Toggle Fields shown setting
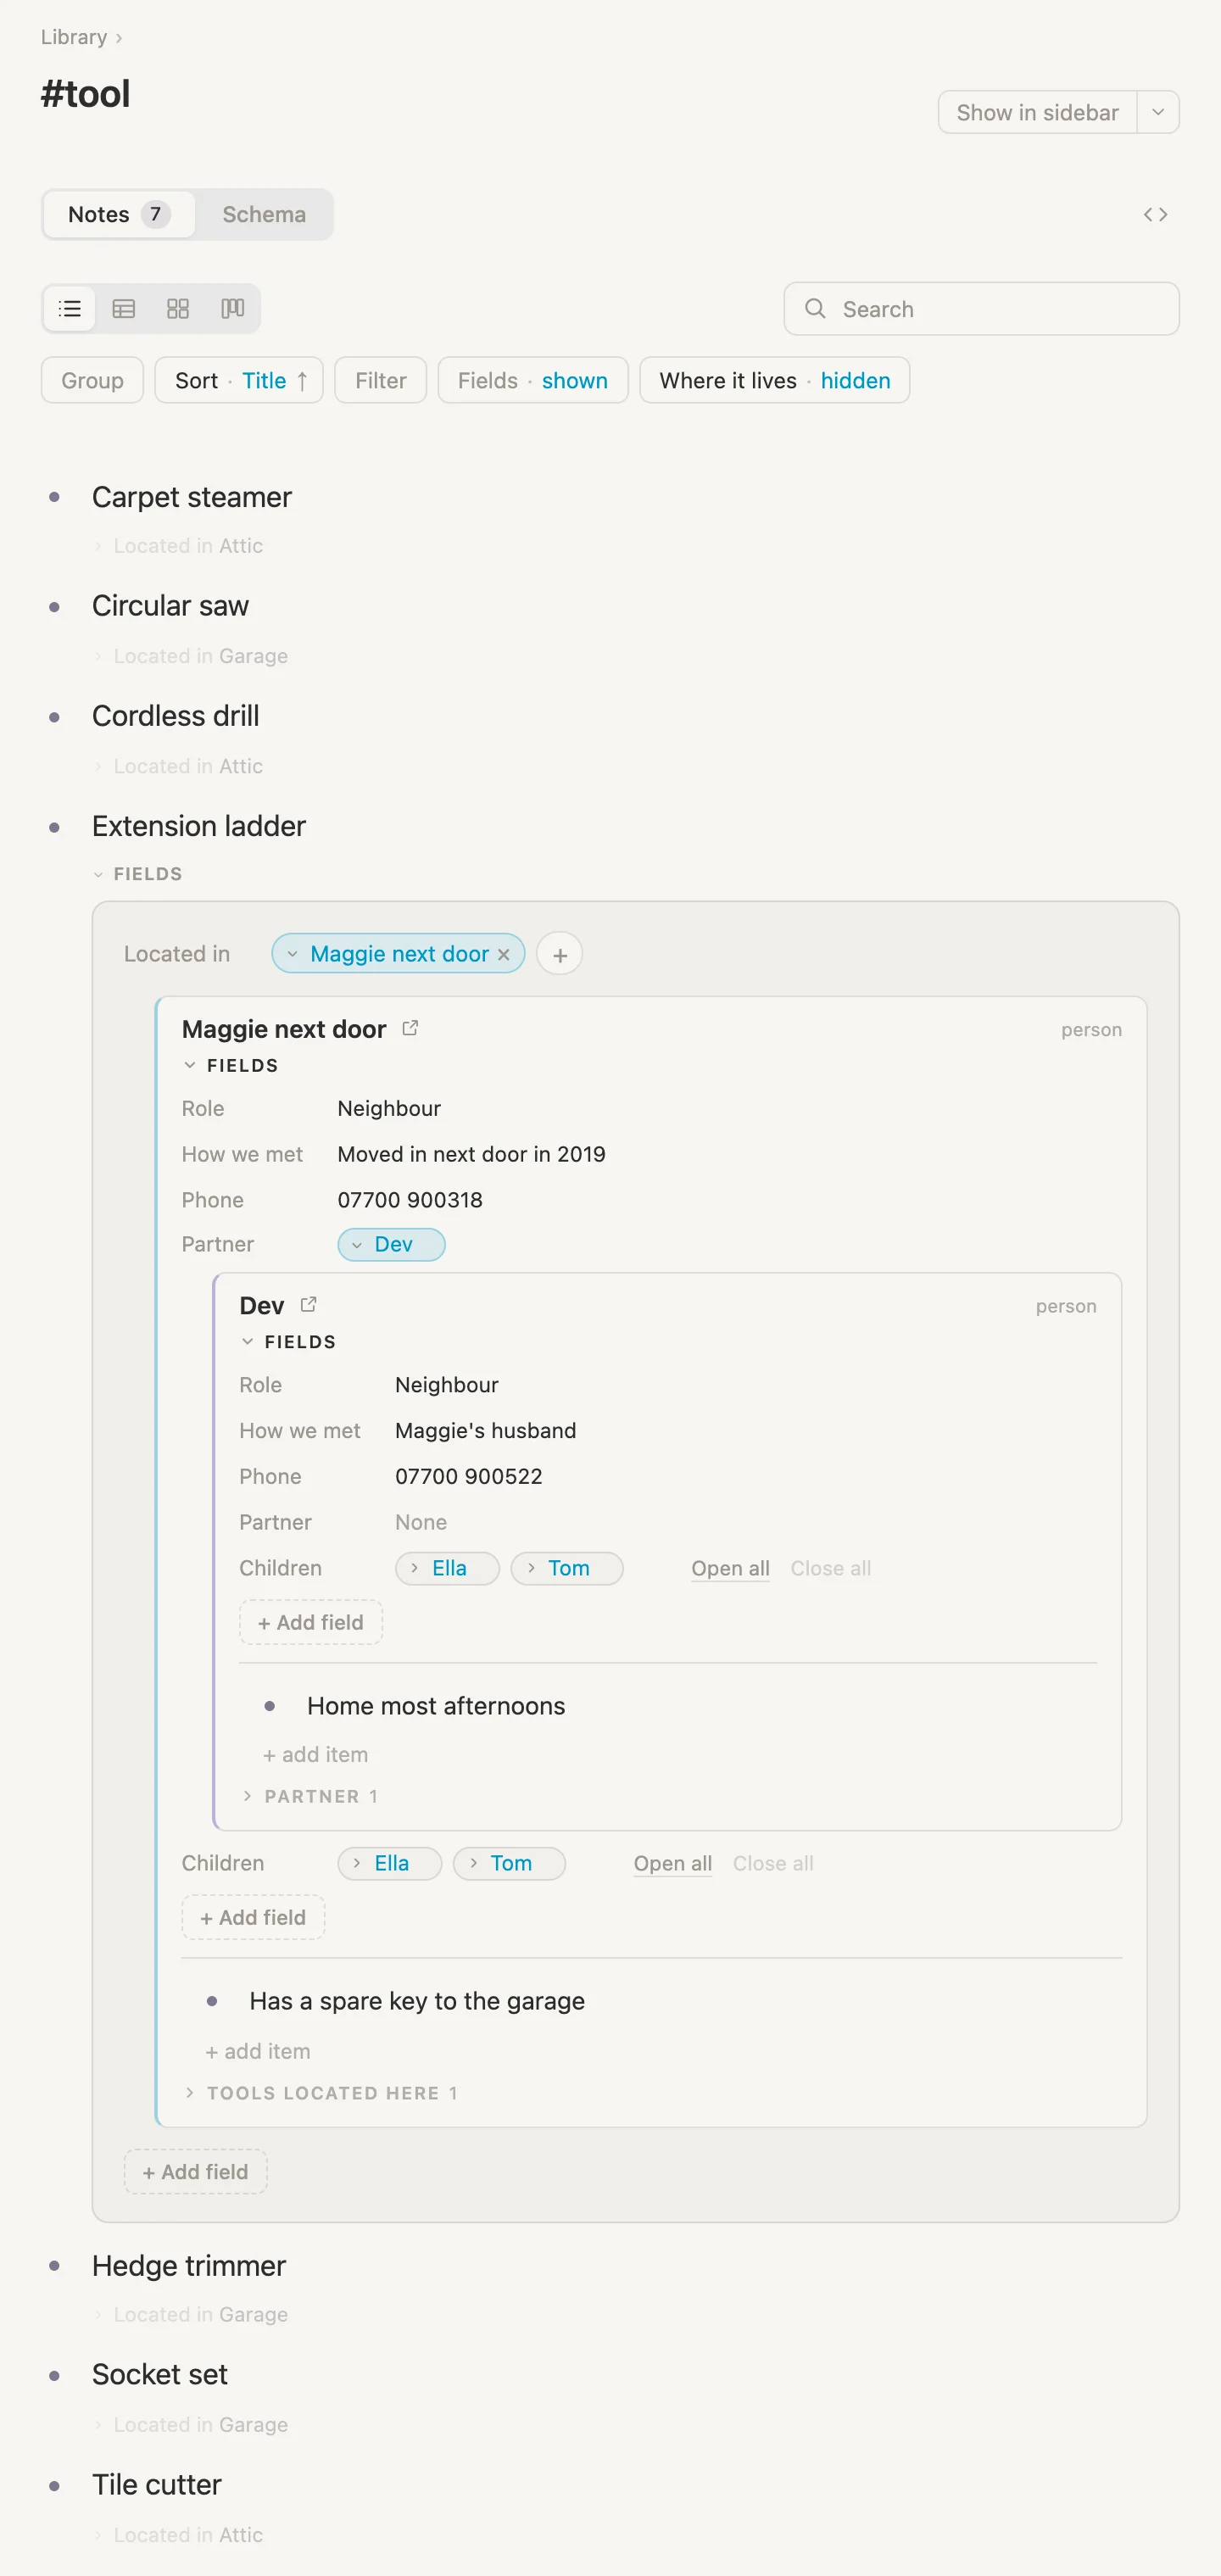The width and height of the screenshot is (1221, 2576). tap(533, 381)
